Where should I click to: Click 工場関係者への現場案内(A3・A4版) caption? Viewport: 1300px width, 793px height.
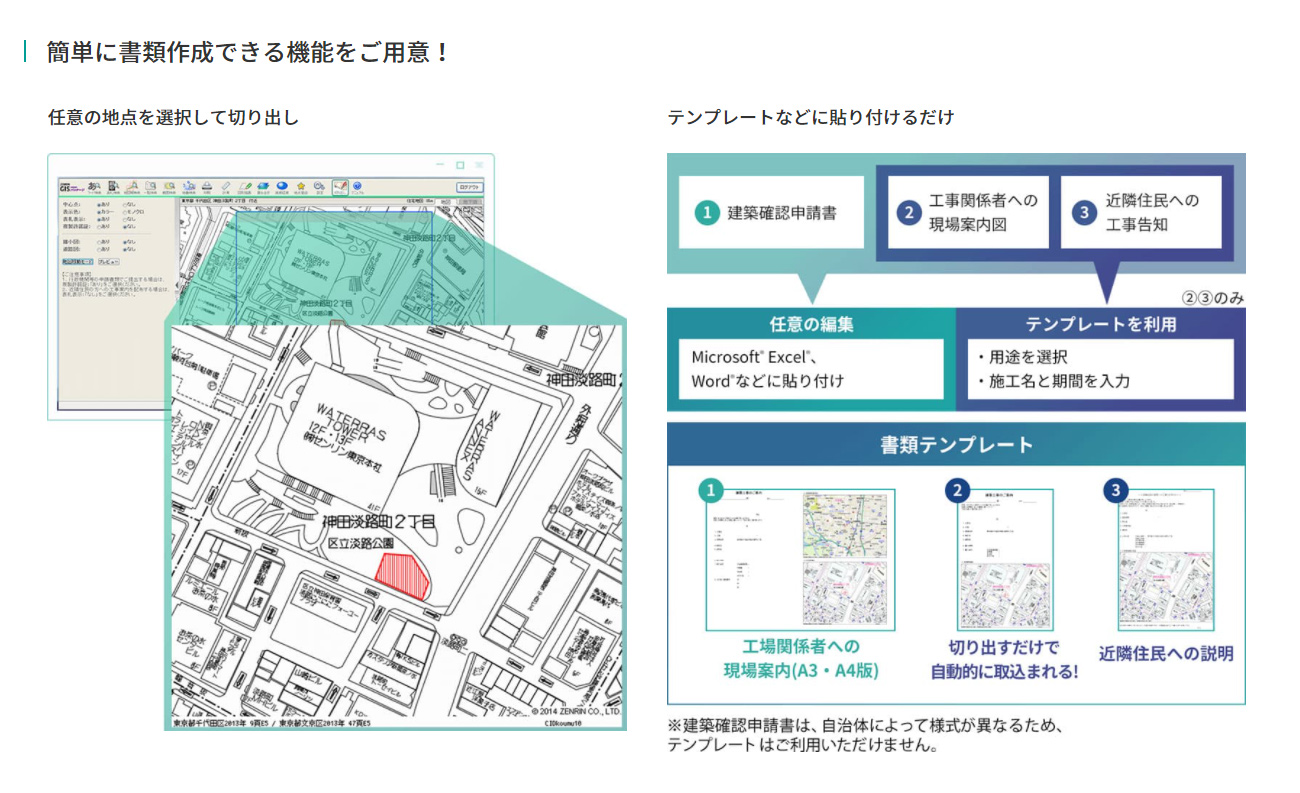click(x=801, y=659)
